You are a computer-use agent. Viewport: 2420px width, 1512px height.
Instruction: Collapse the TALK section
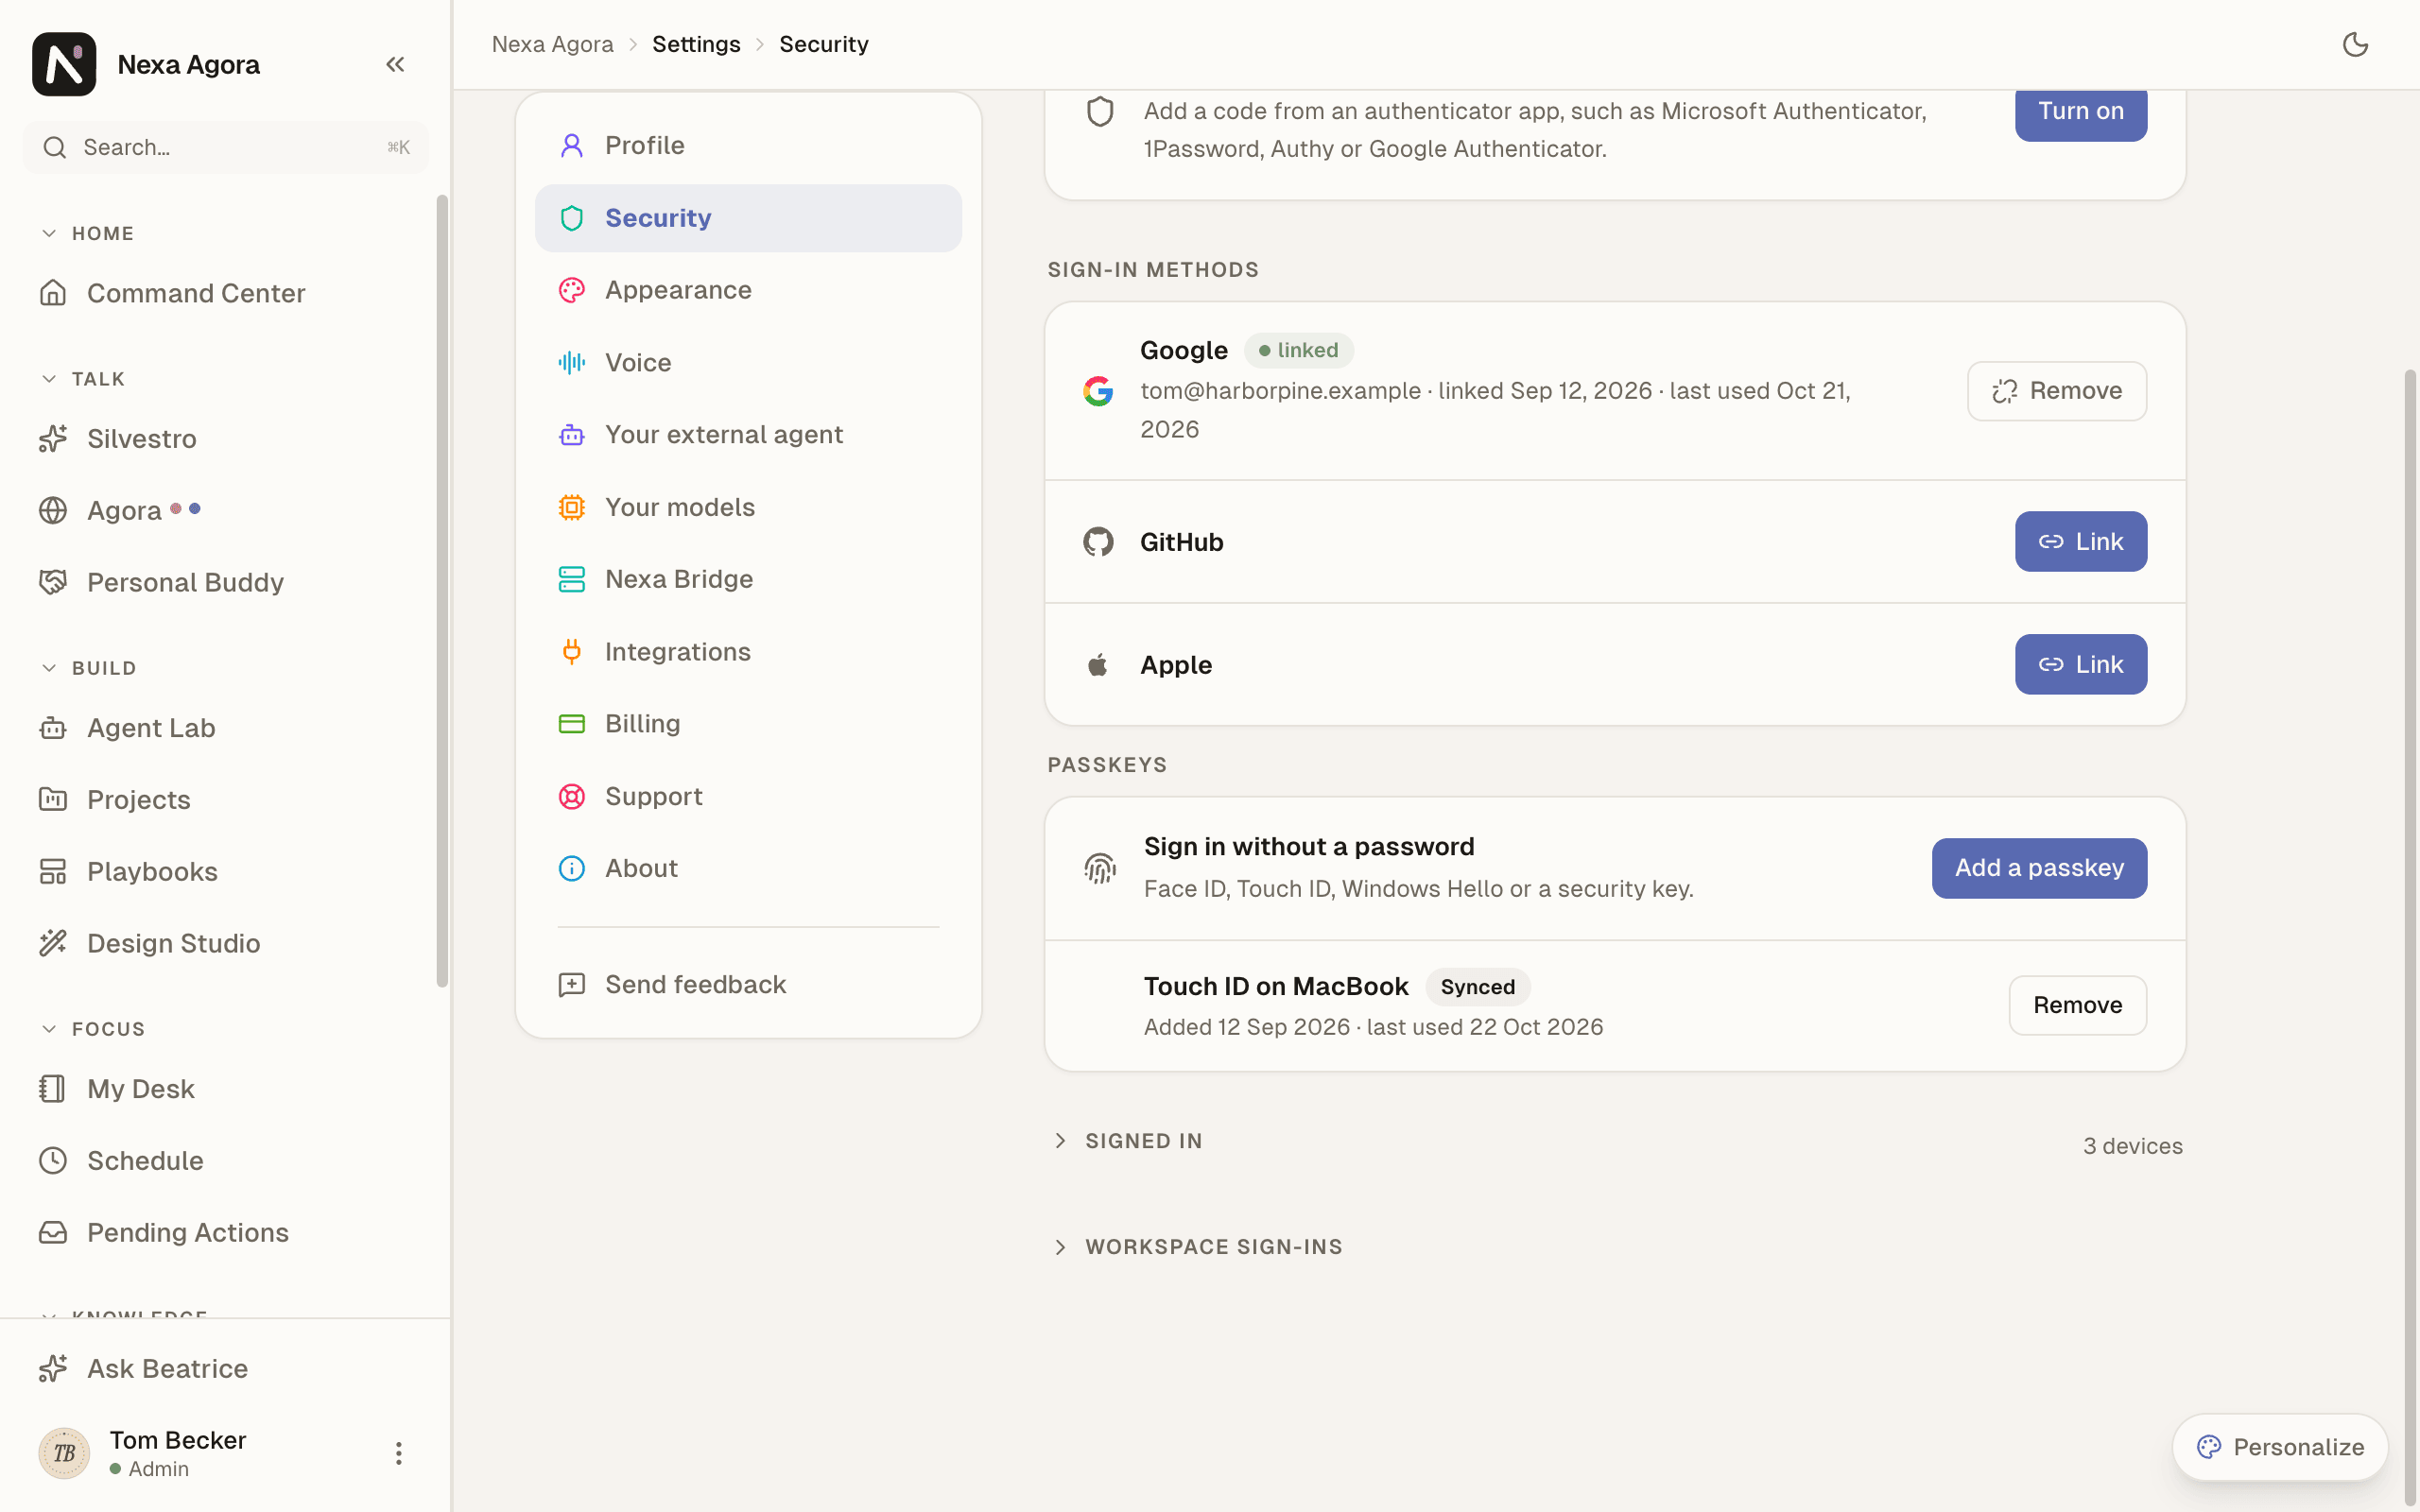pyautogui.click(x=84, y=379)
